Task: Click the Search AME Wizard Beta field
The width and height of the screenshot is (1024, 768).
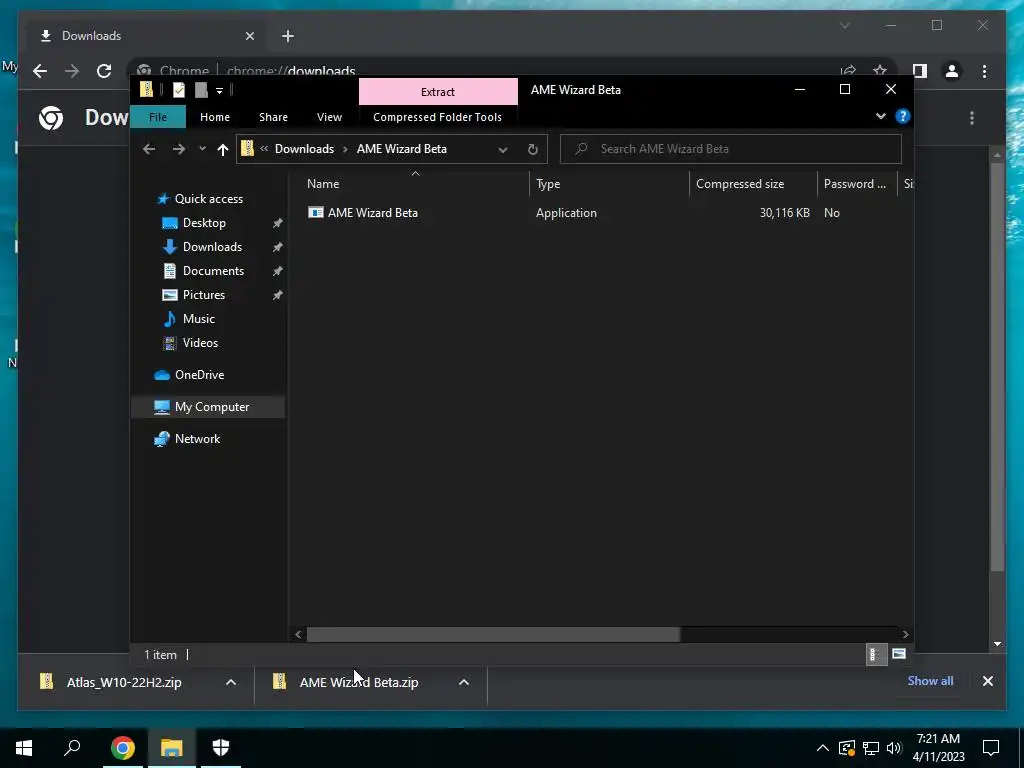Action: [x=731, y=149]
